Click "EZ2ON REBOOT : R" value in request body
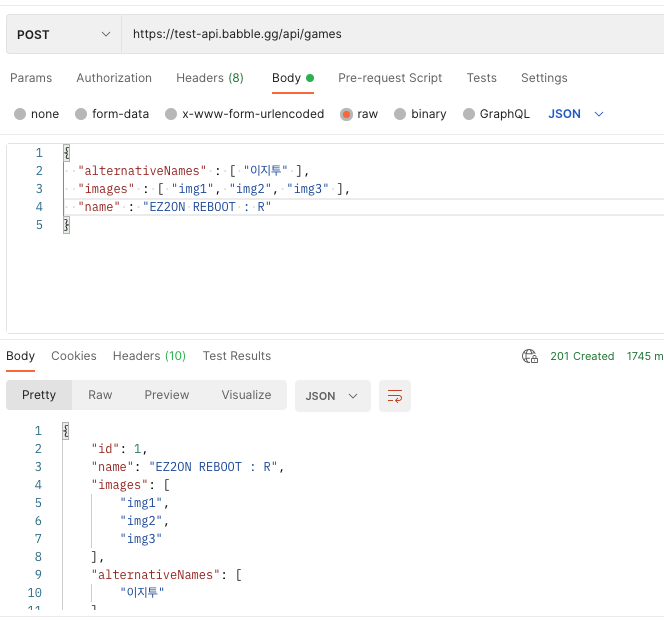 [207, 207]
